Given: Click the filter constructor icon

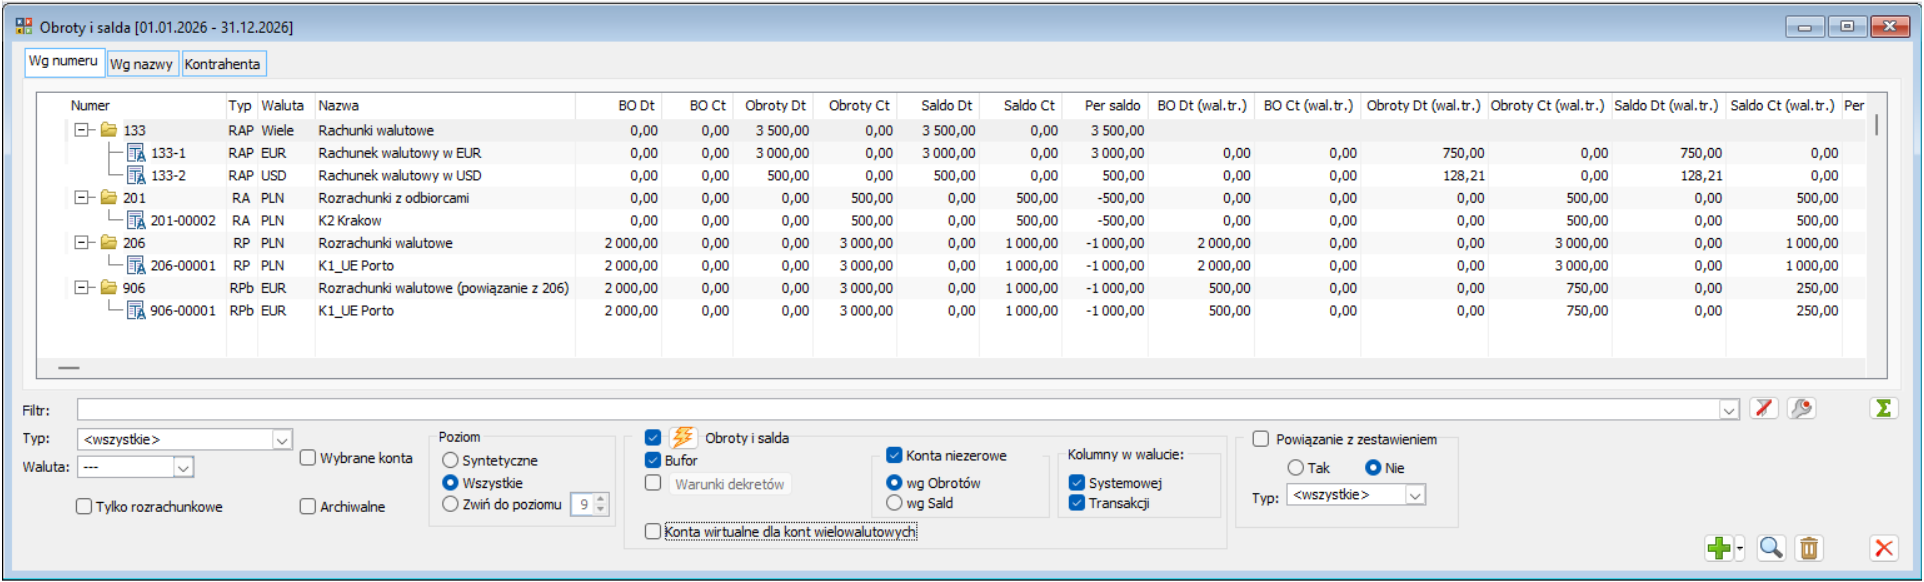Looking at the screenshot, I should 1802,408.
